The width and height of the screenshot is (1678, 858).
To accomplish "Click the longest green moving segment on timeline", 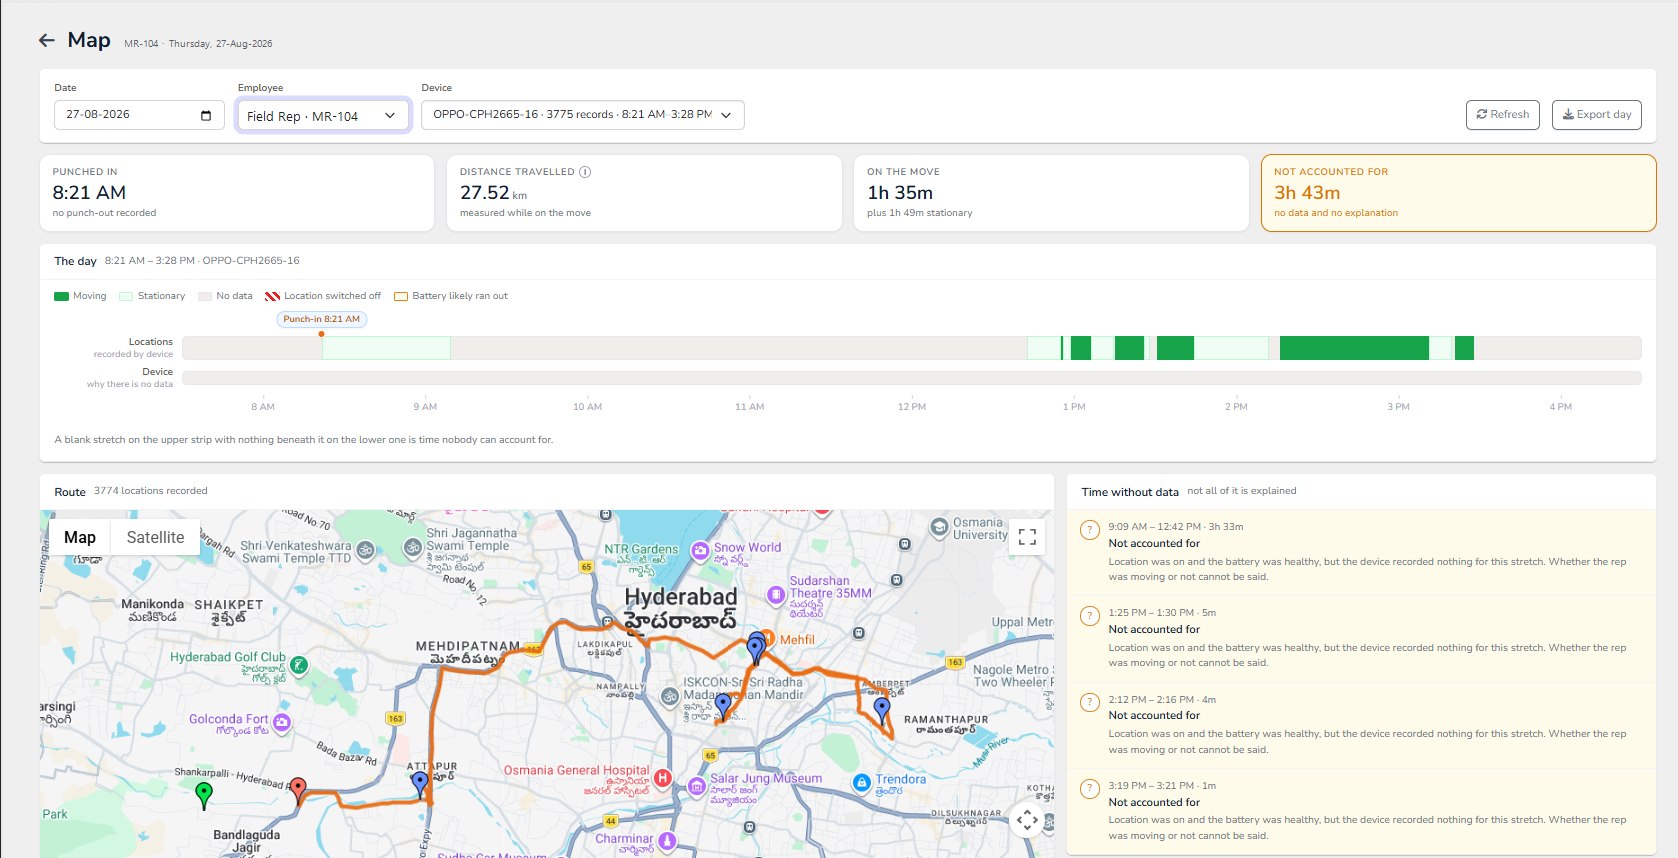I will click(x=1354, y=348).
